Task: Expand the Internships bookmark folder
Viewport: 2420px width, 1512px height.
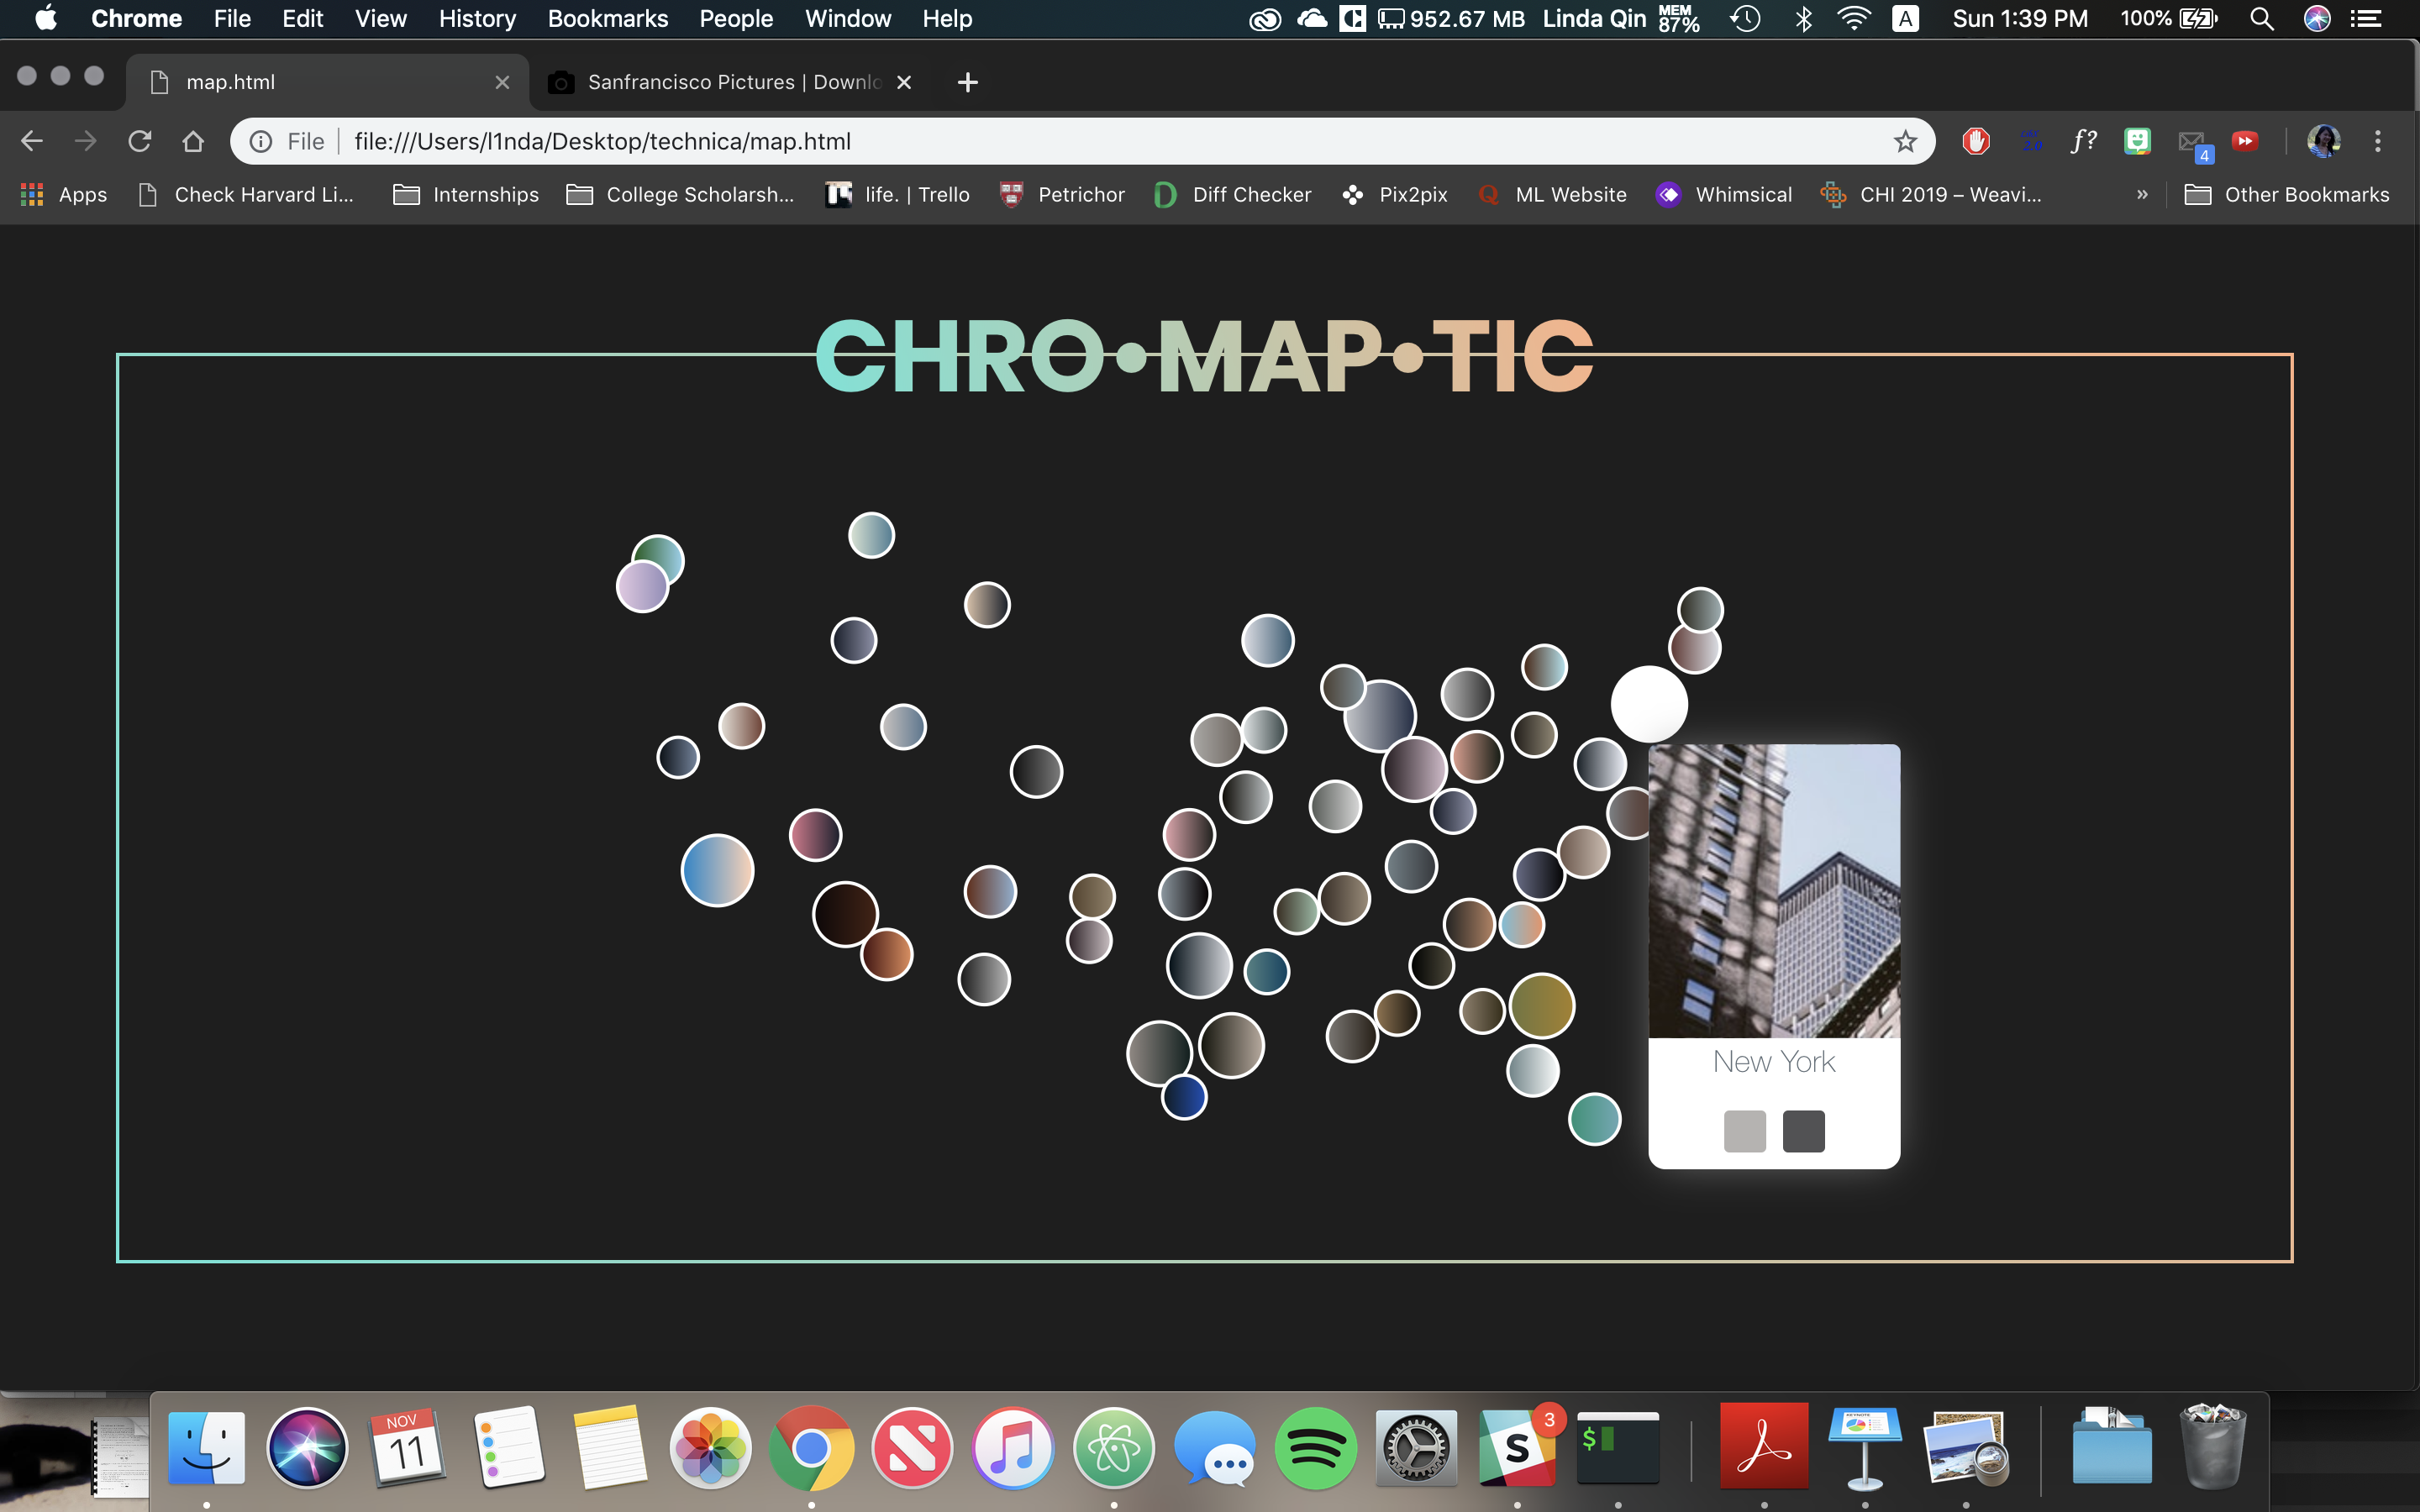Action: click(466, 194)
